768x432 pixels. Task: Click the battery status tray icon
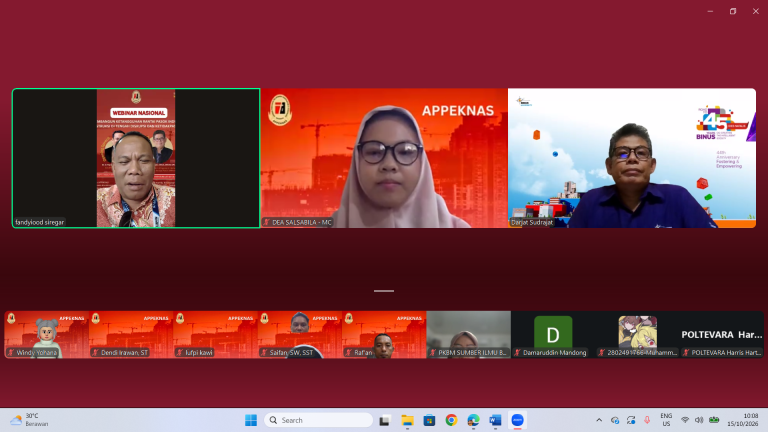coord(714,420)
